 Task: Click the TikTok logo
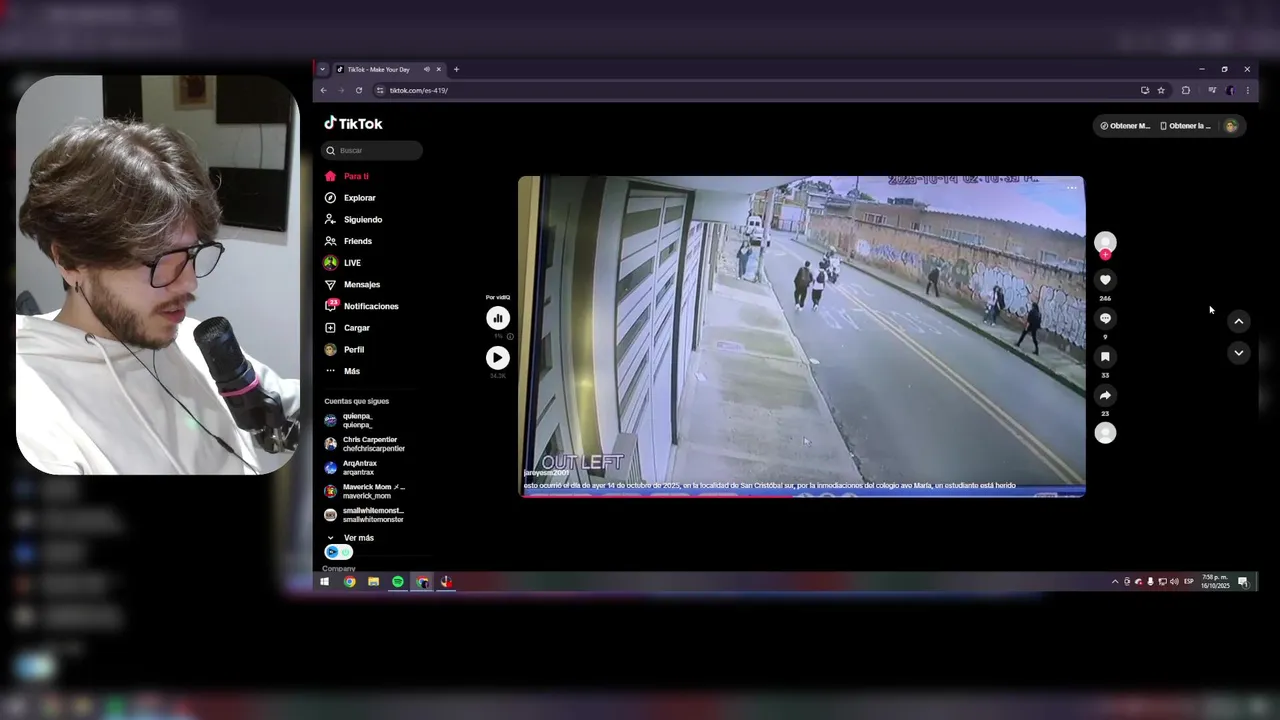pyautogui.click(x=353, y=124)
